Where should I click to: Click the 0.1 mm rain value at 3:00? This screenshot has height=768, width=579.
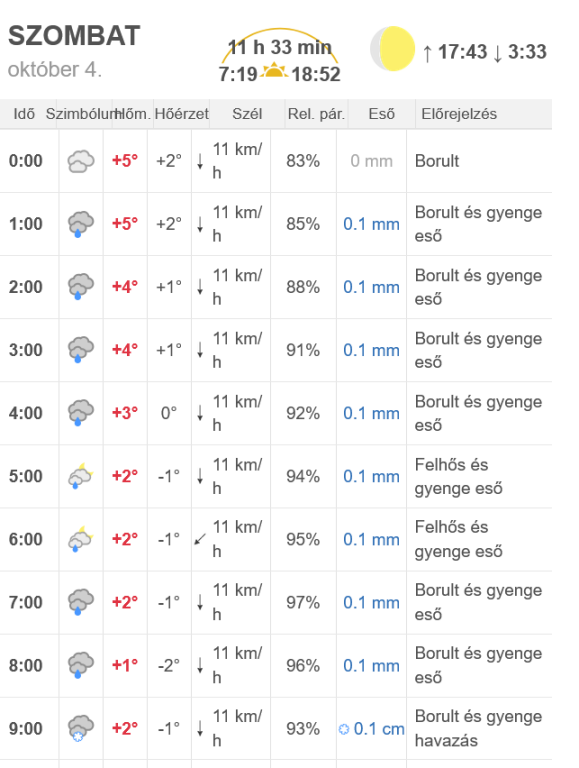tap(371, 350)
